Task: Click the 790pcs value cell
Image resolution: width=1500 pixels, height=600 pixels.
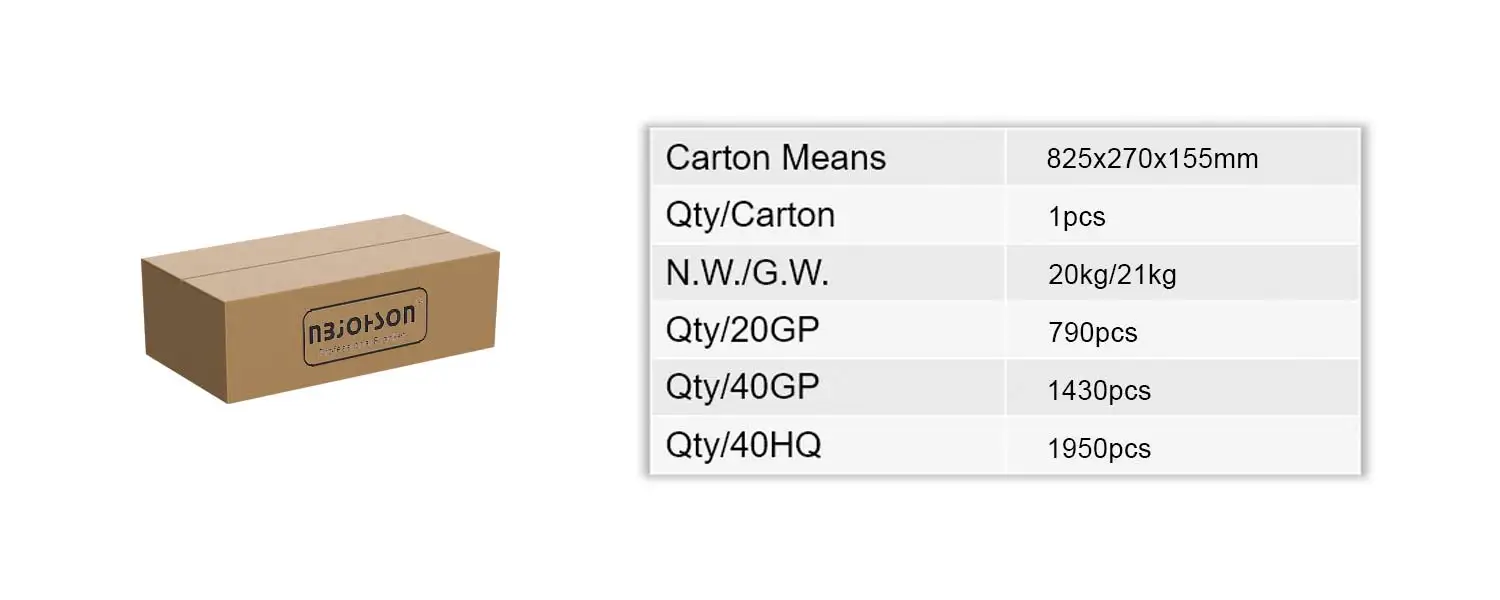Action: 1092,332
